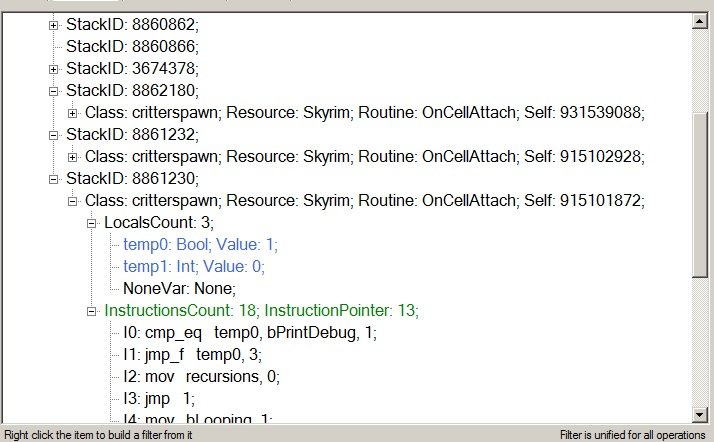Select instruction I0 cmp_eq line
The height and width of the screenshot is (442, 714).
coord(250,333)
